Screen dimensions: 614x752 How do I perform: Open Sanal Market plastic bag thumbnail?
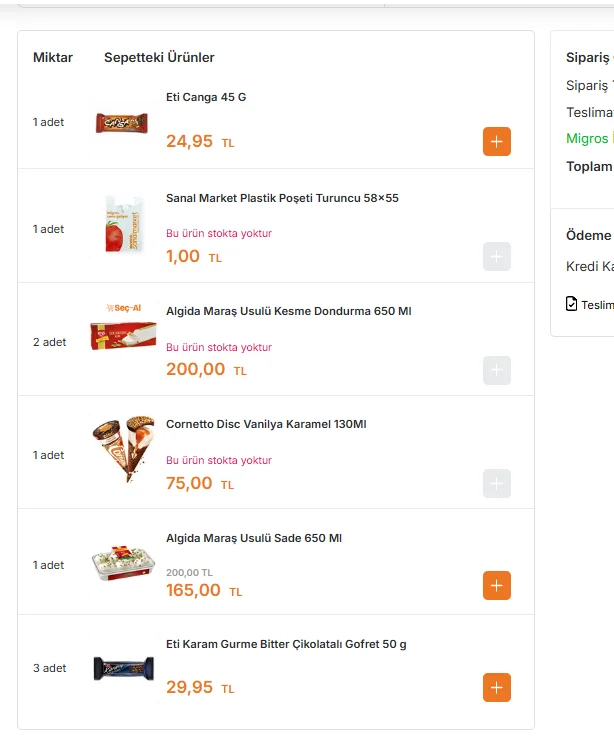click(122, 224)
